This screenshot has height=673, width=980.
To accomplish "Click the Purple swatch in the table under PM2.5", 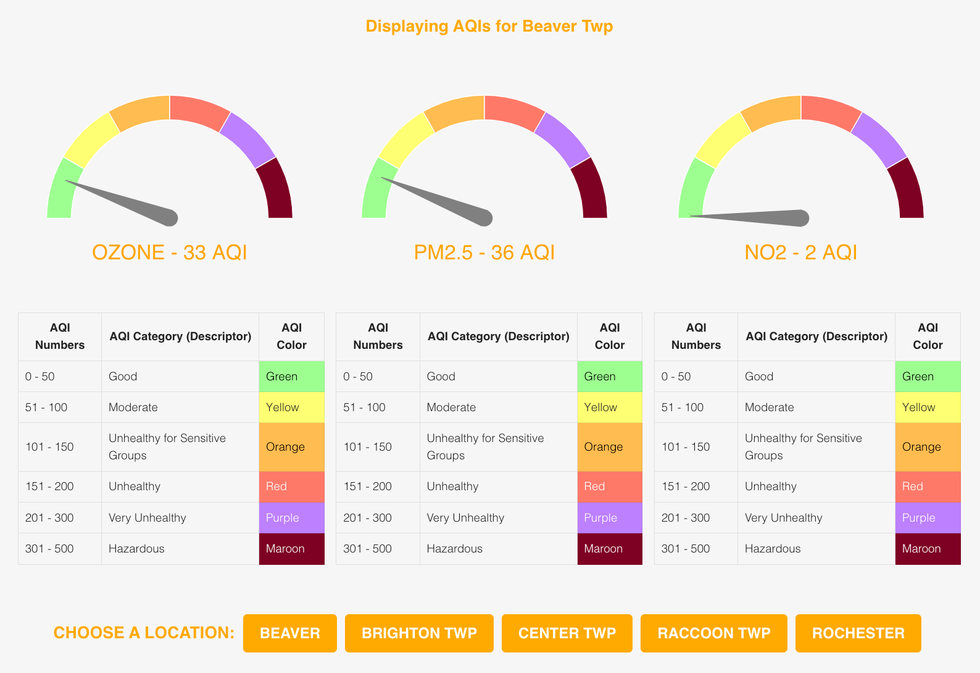I will (x=609, y=518).
